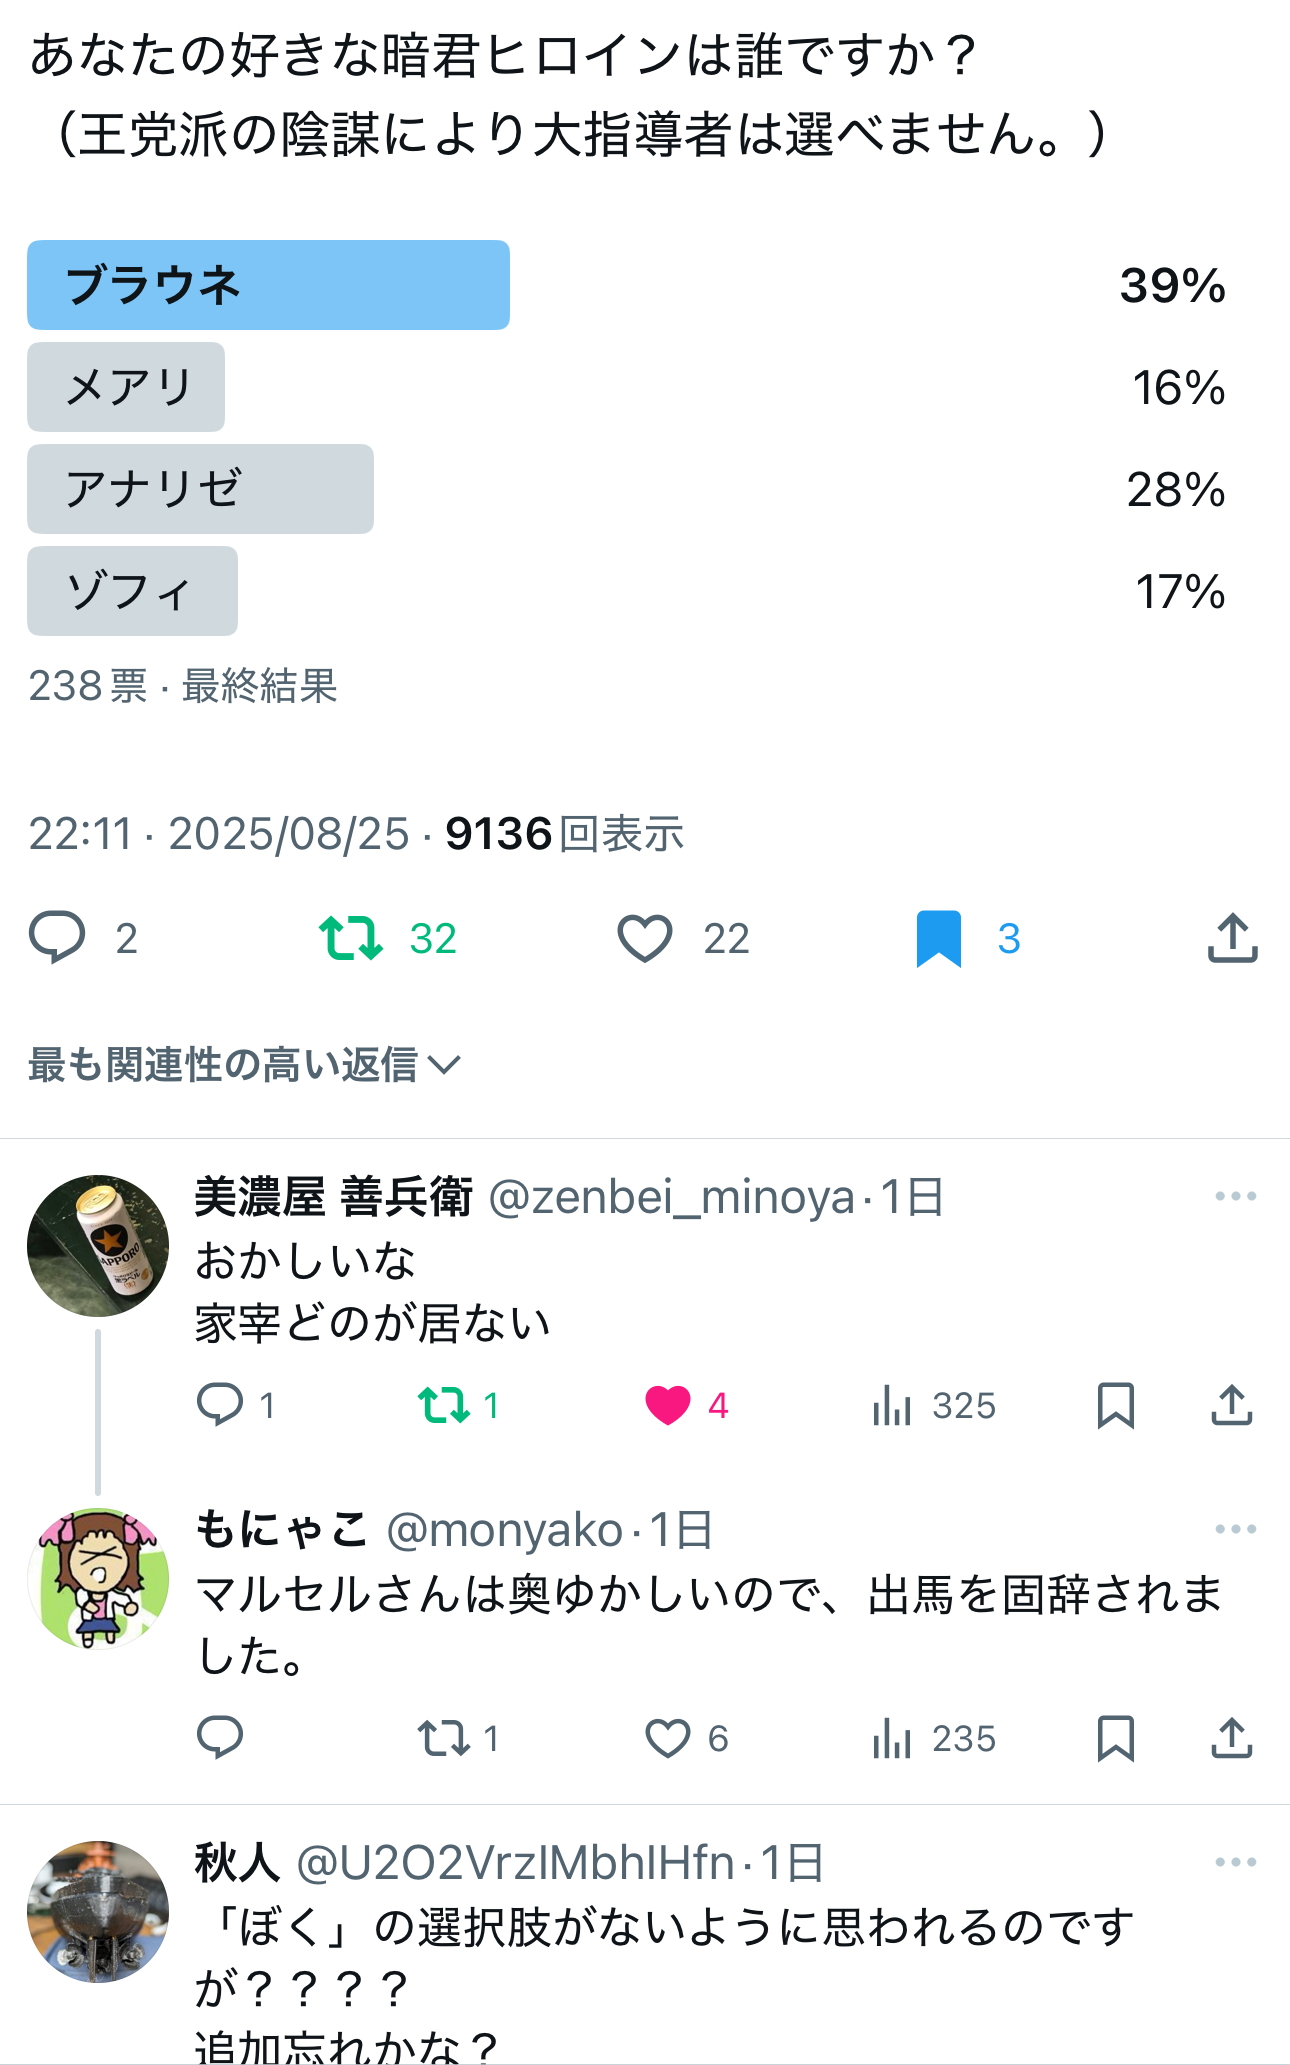The height and width of the screenshot is (2065, 1290).
Task: Open more options for もにゃこ's reply
Action: (1235, 1530)
